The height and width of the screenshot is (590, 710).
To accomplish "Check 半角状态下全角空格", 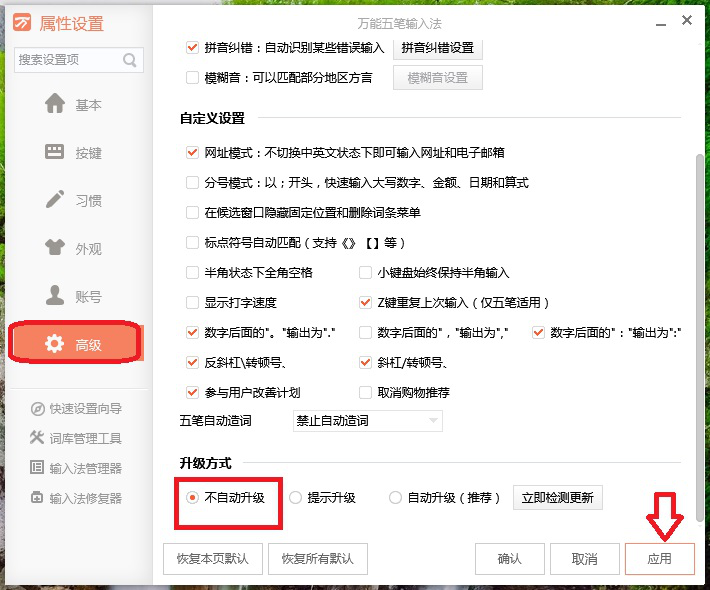I will point(192,273).
